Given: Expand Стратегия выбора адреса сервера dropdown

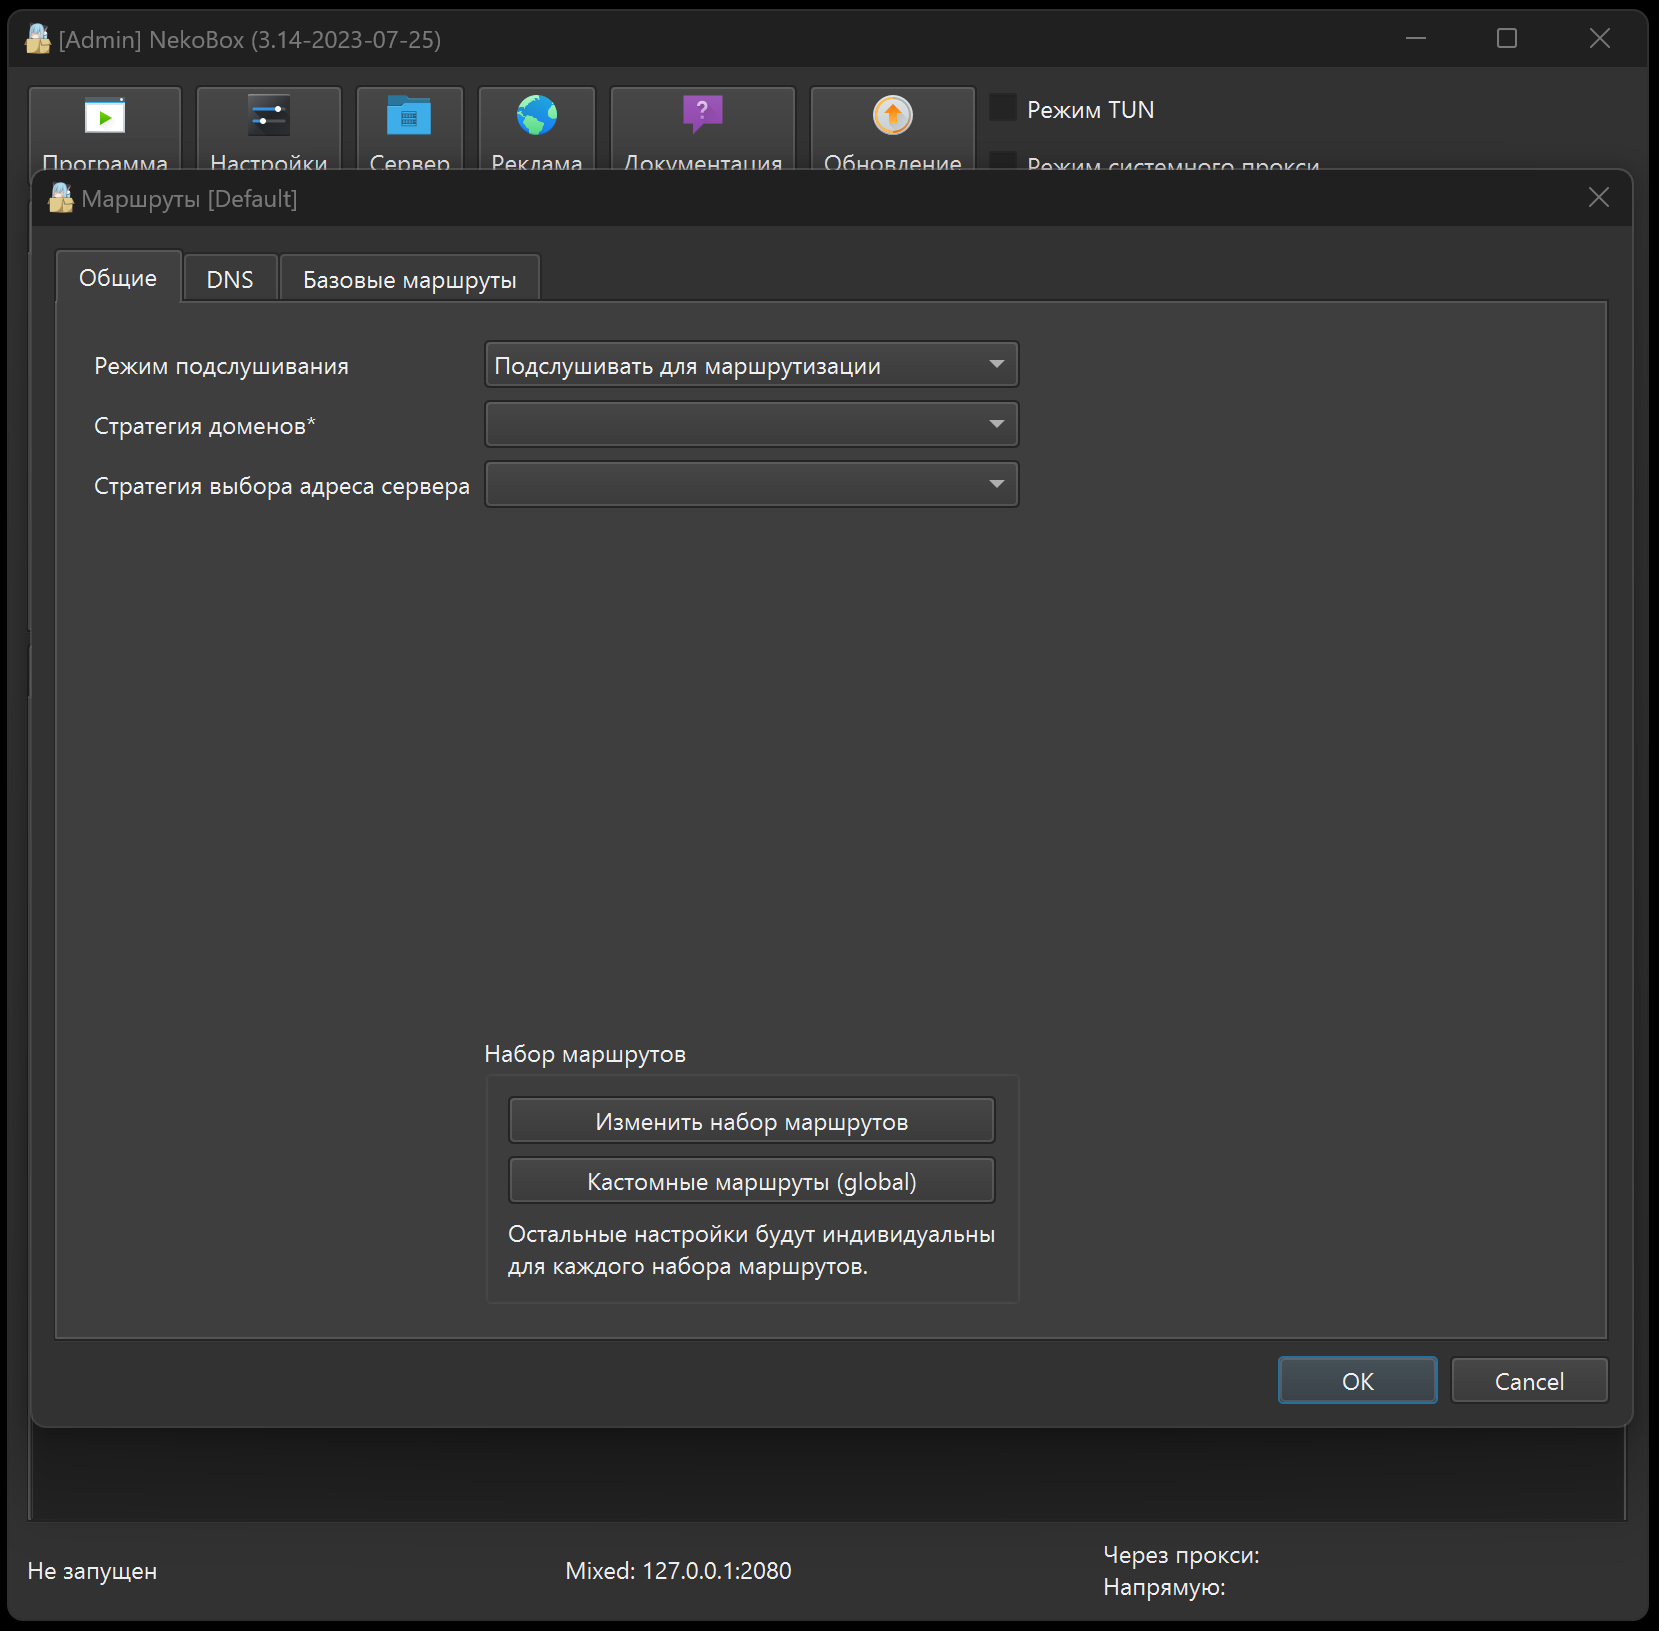Looking at the screenshot, I should pos(751,485).
